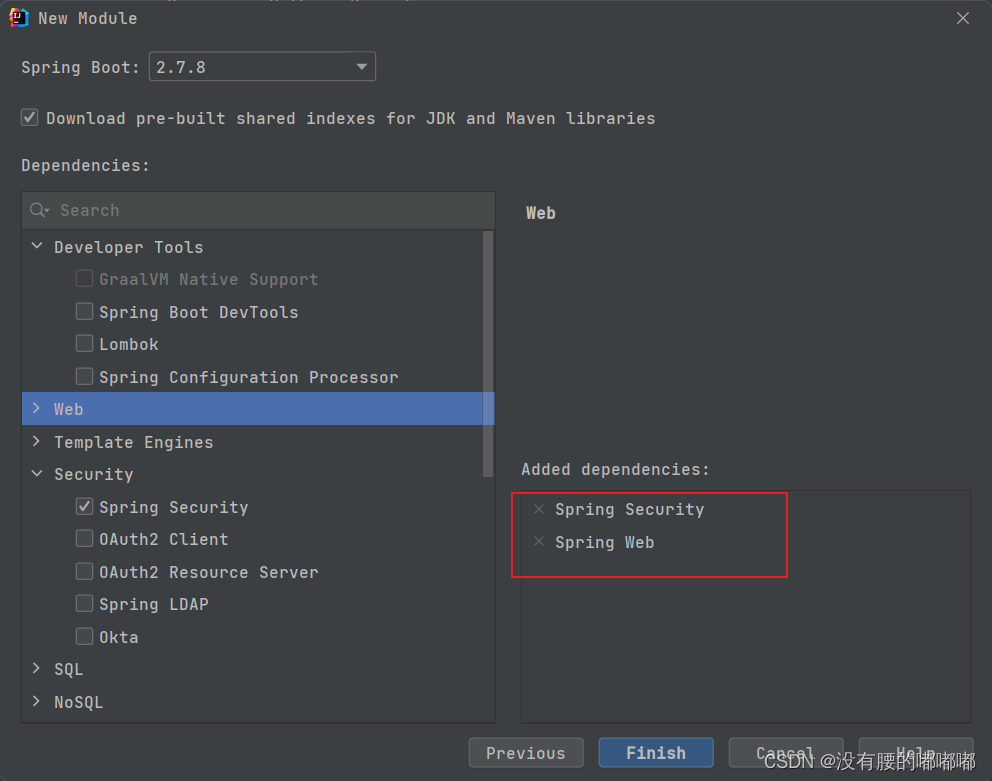Click the IntelliJ logo in title bar

click(x=19, y=18)
